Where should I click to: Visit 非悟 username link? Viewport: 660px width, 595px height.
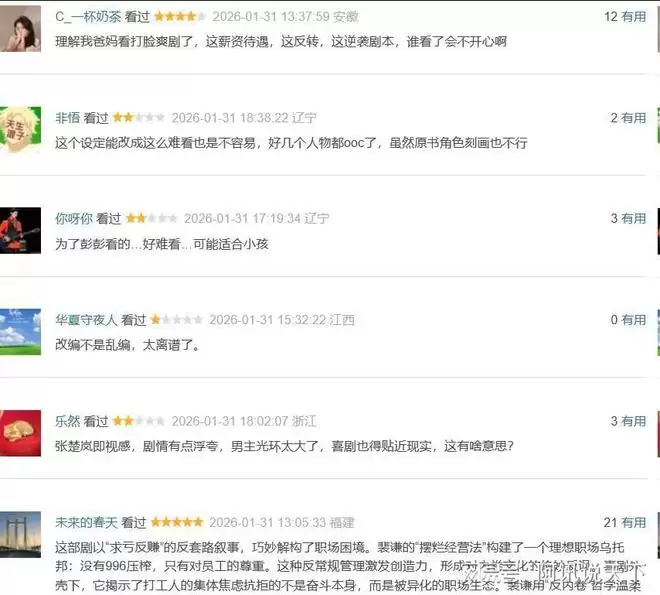67,118
